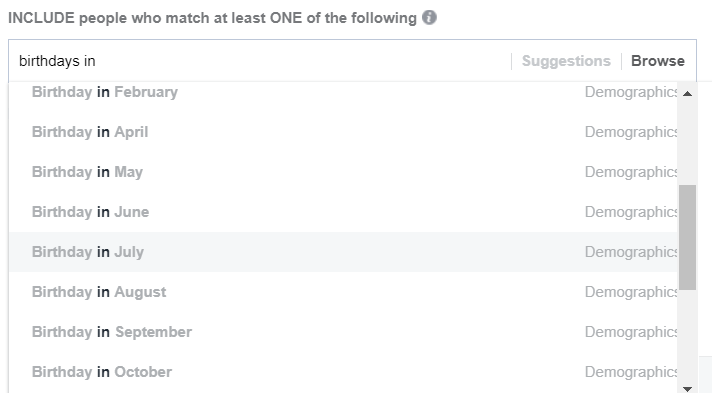Click Demographics label in July row
Image resolution: width=712 pixels, height=393 pixels.
631,252
